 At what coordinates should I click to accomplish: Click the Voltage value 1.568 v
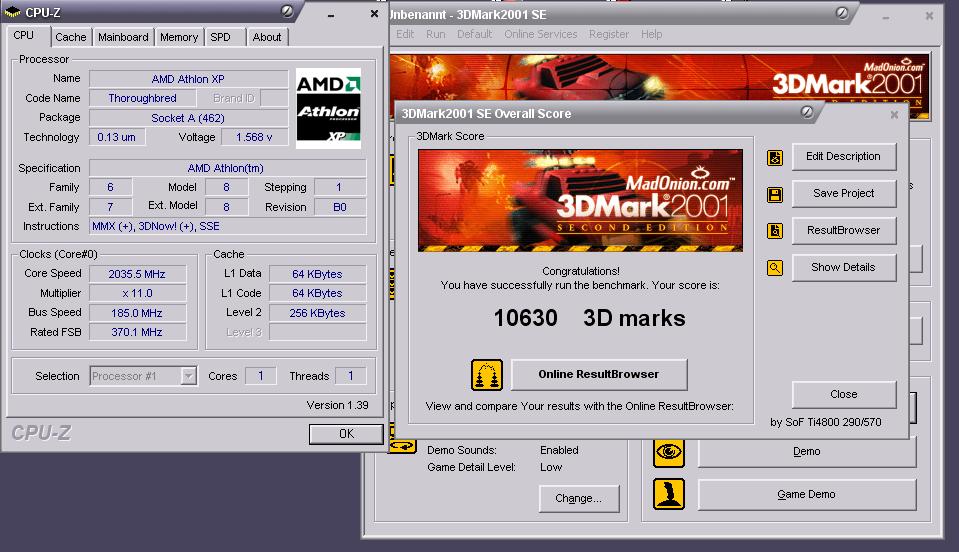pyautogui.click(x=254, y=137)
